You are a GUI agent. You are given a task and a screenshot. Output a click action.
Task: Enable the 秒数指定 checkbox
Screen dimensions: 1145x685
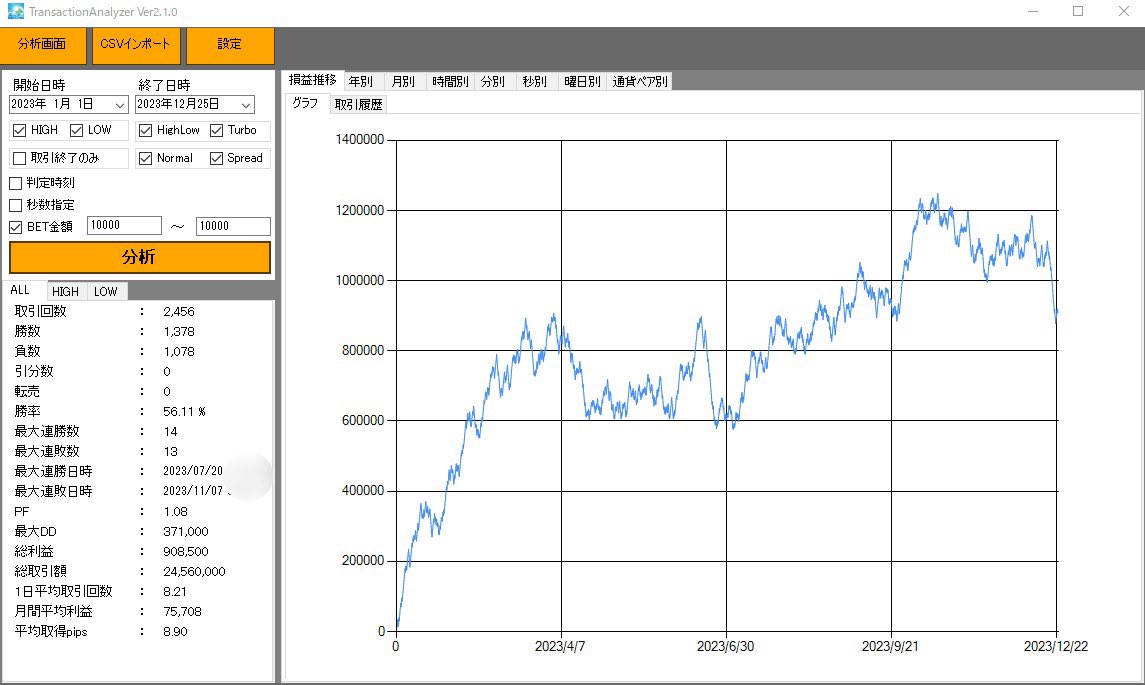(15, 205)
